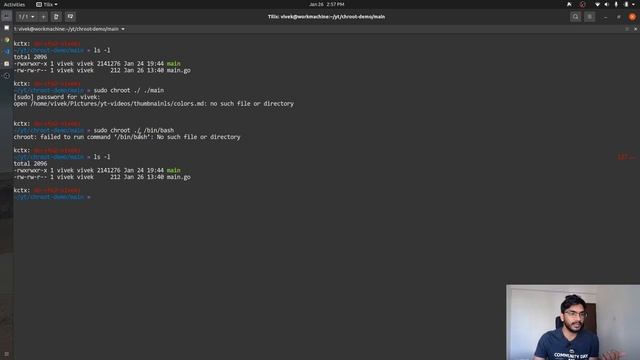Image resolution: width=640 pixels, height=360 pixels.
Task: Open the Activities overview
Action: [x=14, y=4]
